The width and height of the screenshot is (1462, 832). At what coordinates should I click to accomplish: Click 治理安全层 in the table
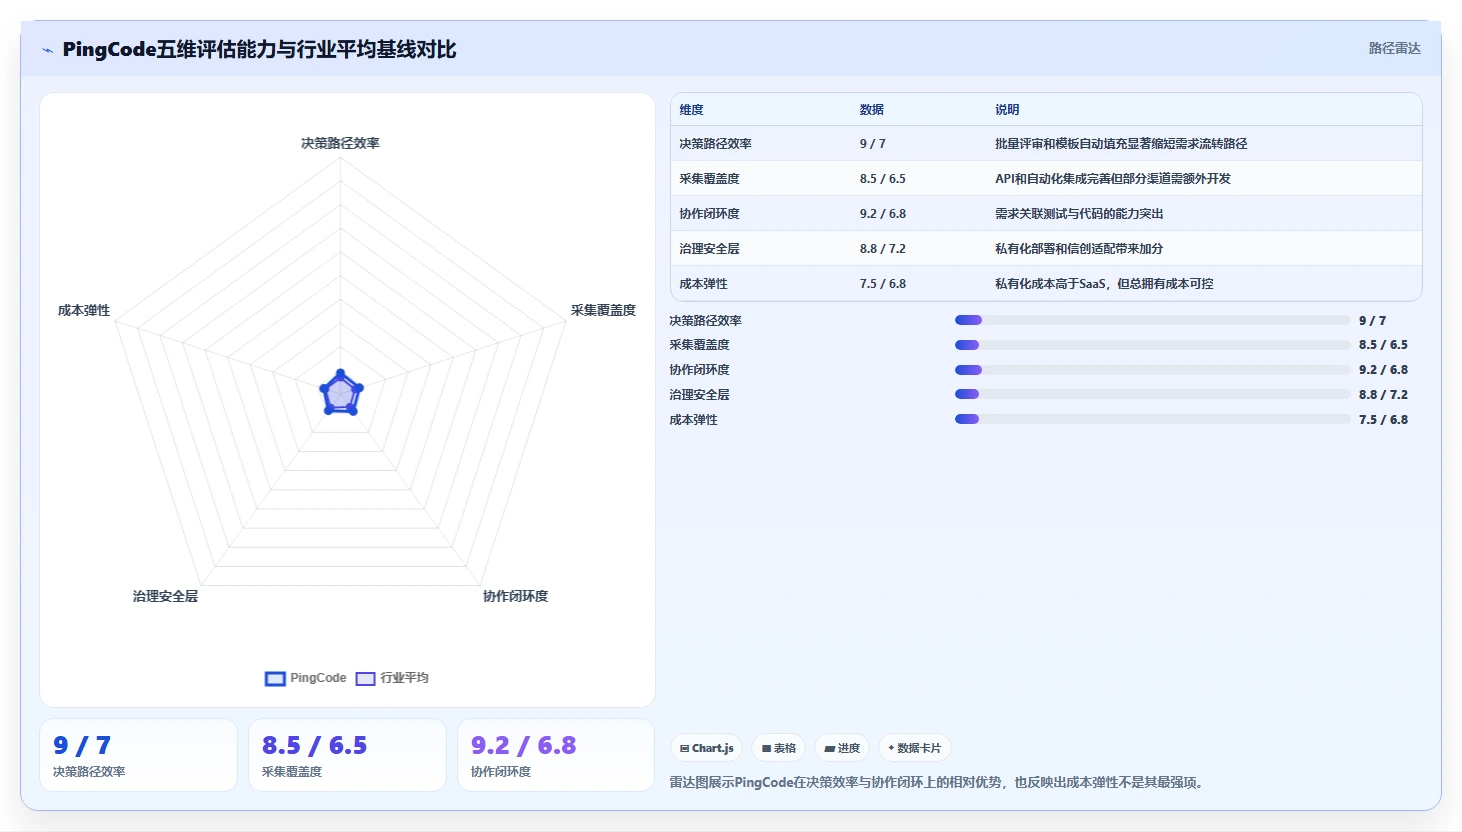pos(710,249)
